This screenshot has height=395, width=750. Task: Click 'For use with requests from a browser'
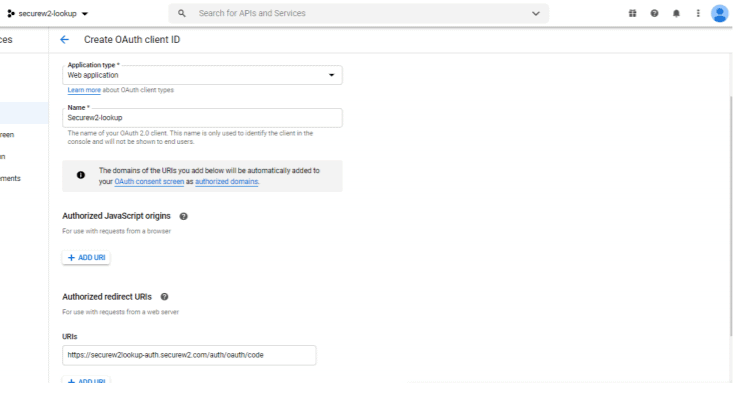116,231
